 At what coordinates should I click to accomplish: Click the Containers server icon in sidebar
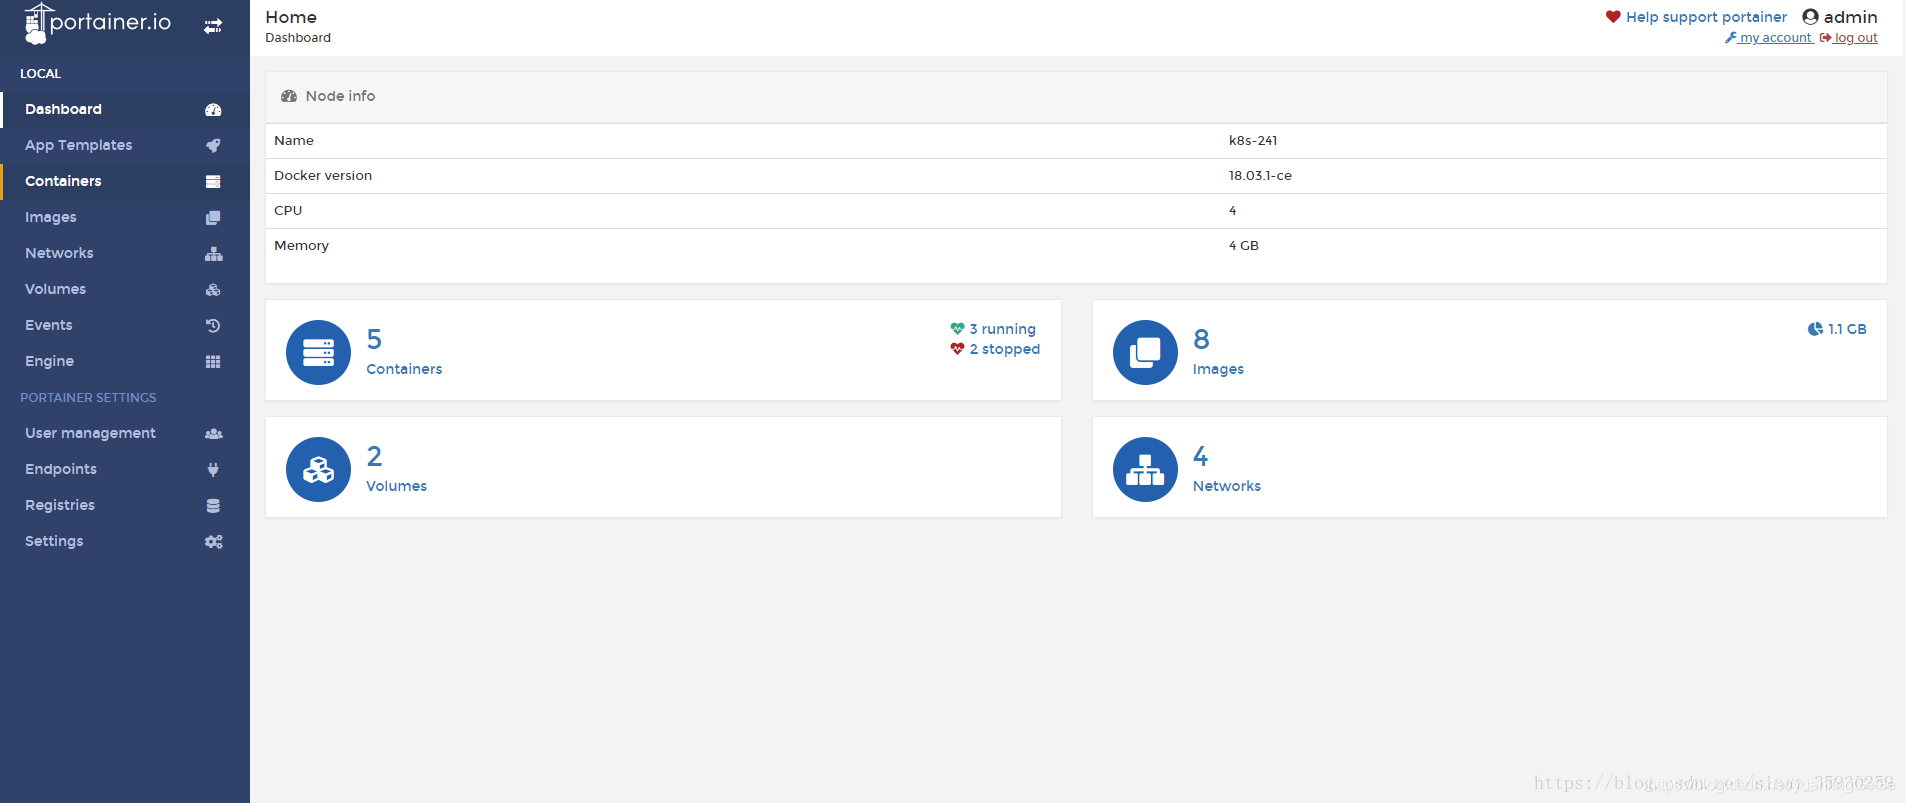pyautogui.click(x=213, y=182)
